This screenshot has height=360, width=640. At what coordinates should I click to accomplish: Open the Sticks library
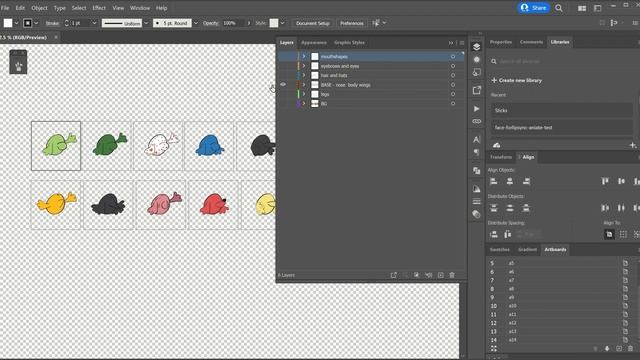click(x=562, y=110)
